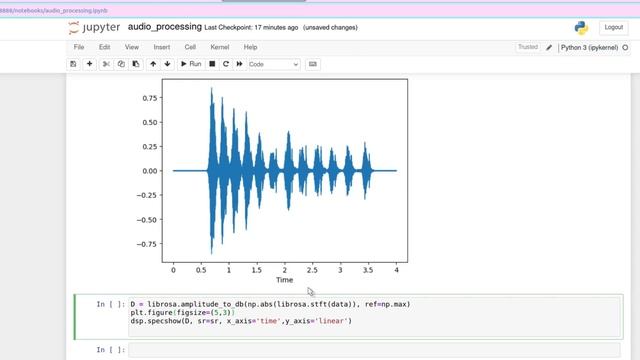Open the View menu
Screen dimensions: 640x360
pos(132,47)
